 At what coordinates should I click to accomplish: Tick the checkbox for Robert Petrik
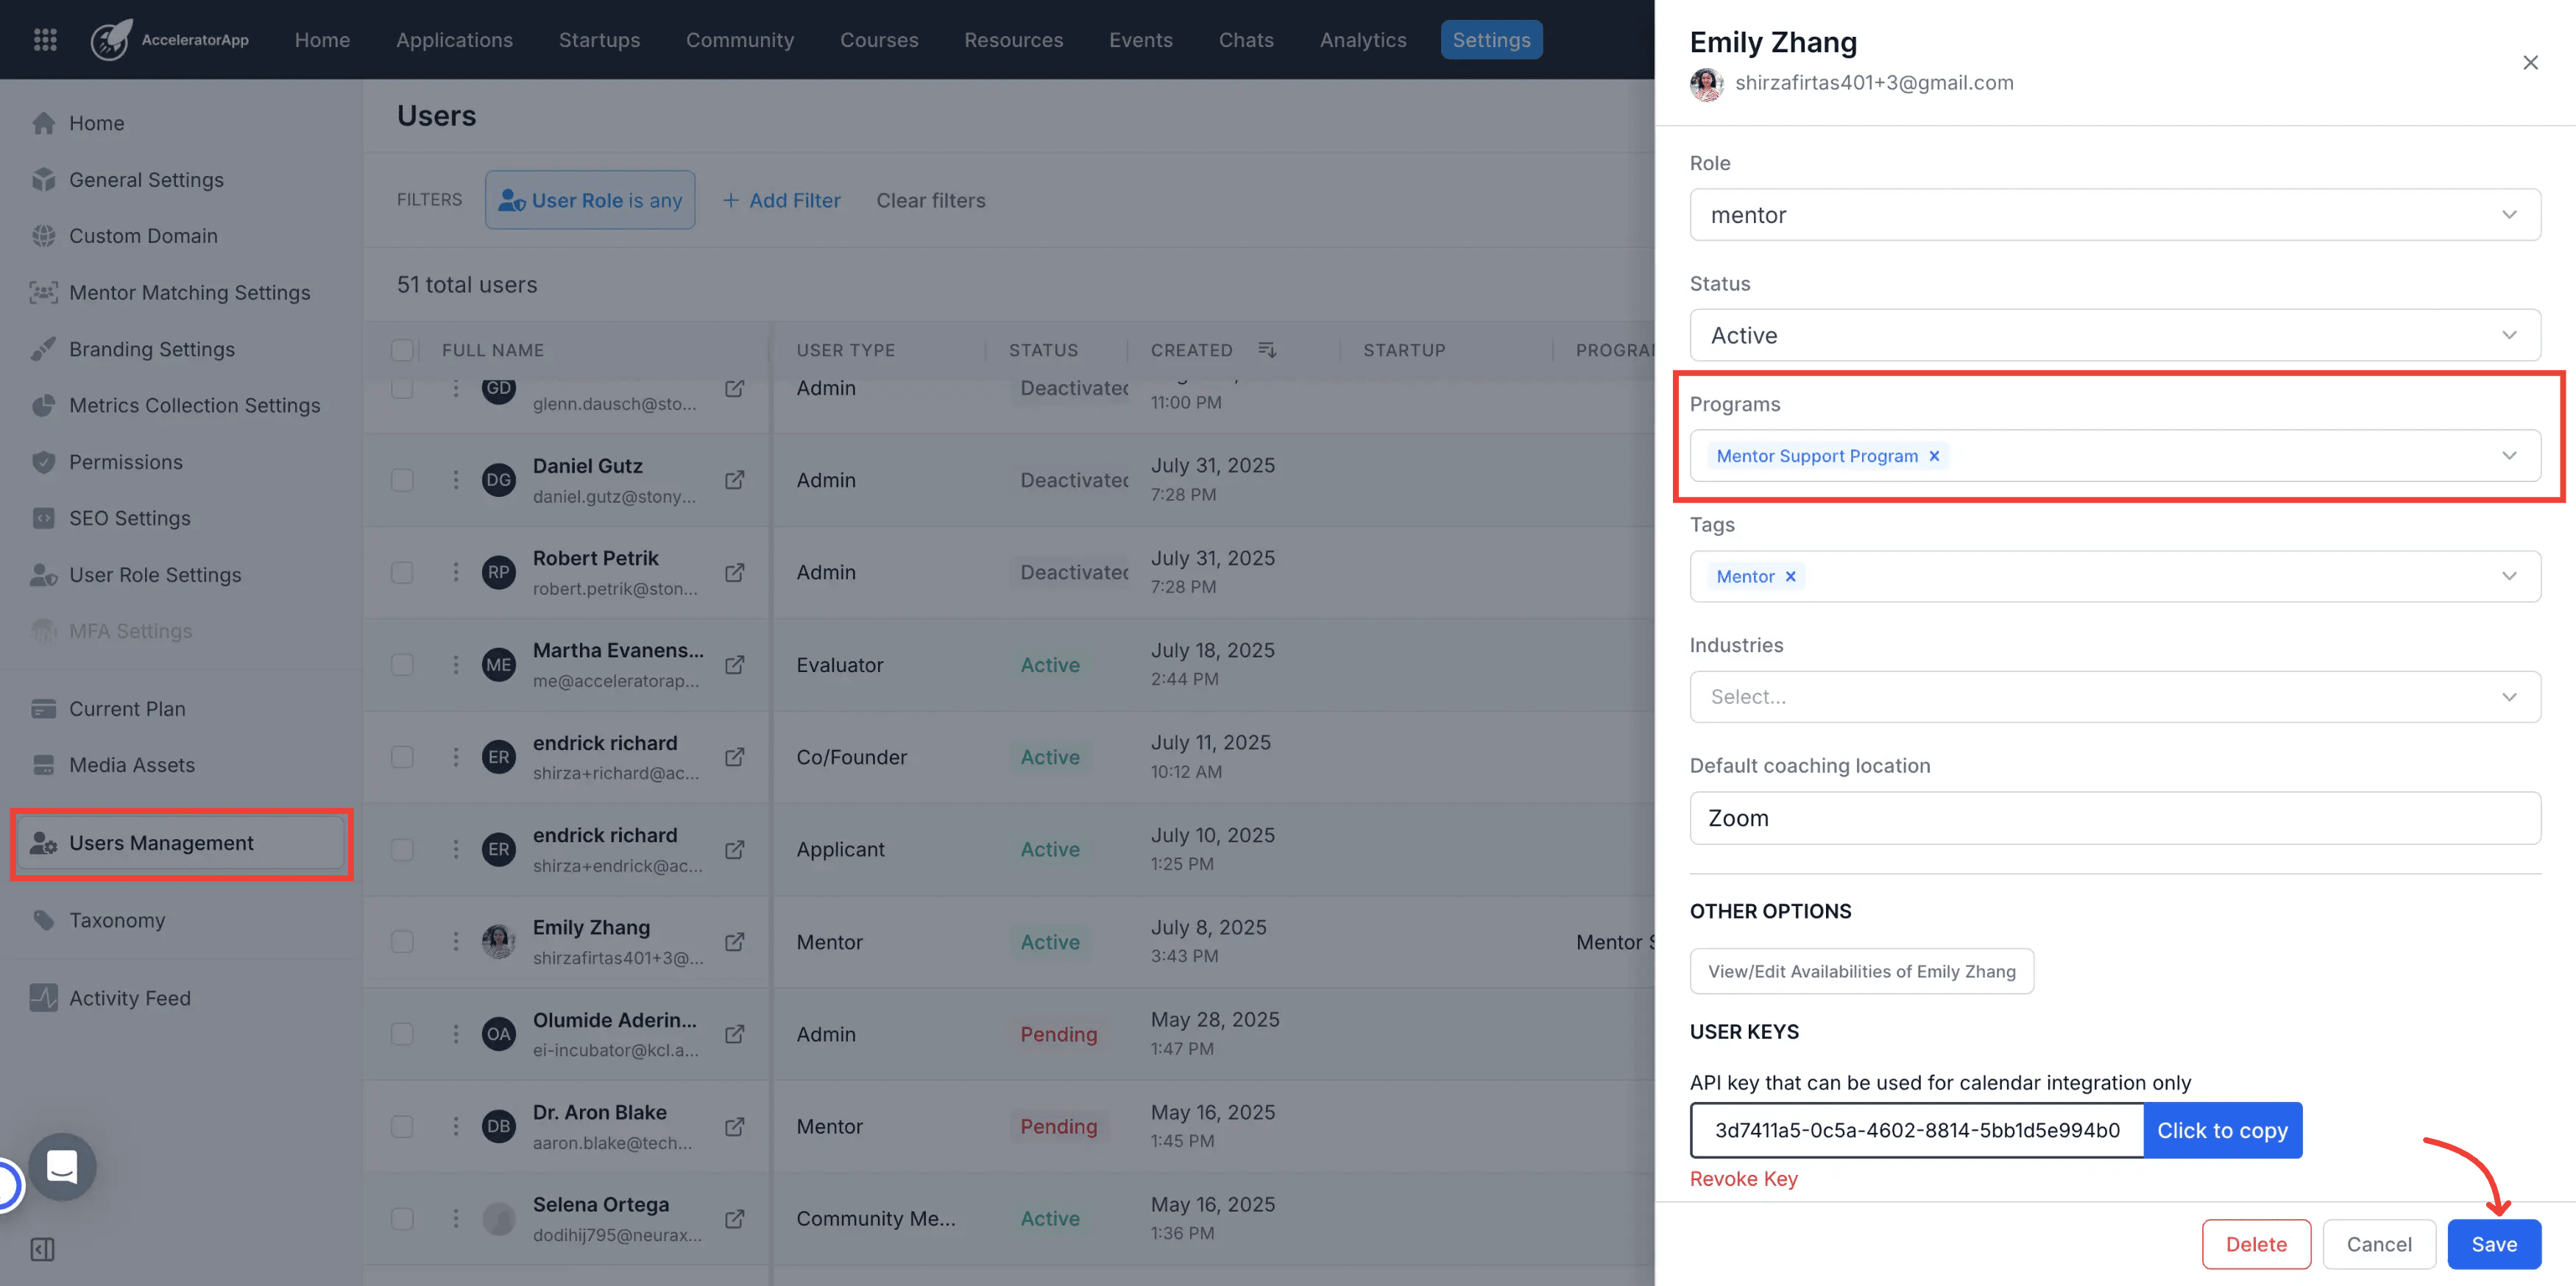point(402,573)
